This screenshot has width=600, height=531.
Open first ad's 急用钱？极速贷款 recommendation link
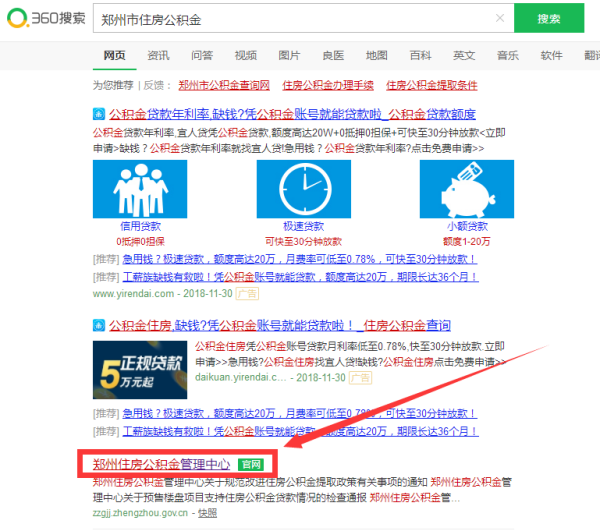point(300,259)
